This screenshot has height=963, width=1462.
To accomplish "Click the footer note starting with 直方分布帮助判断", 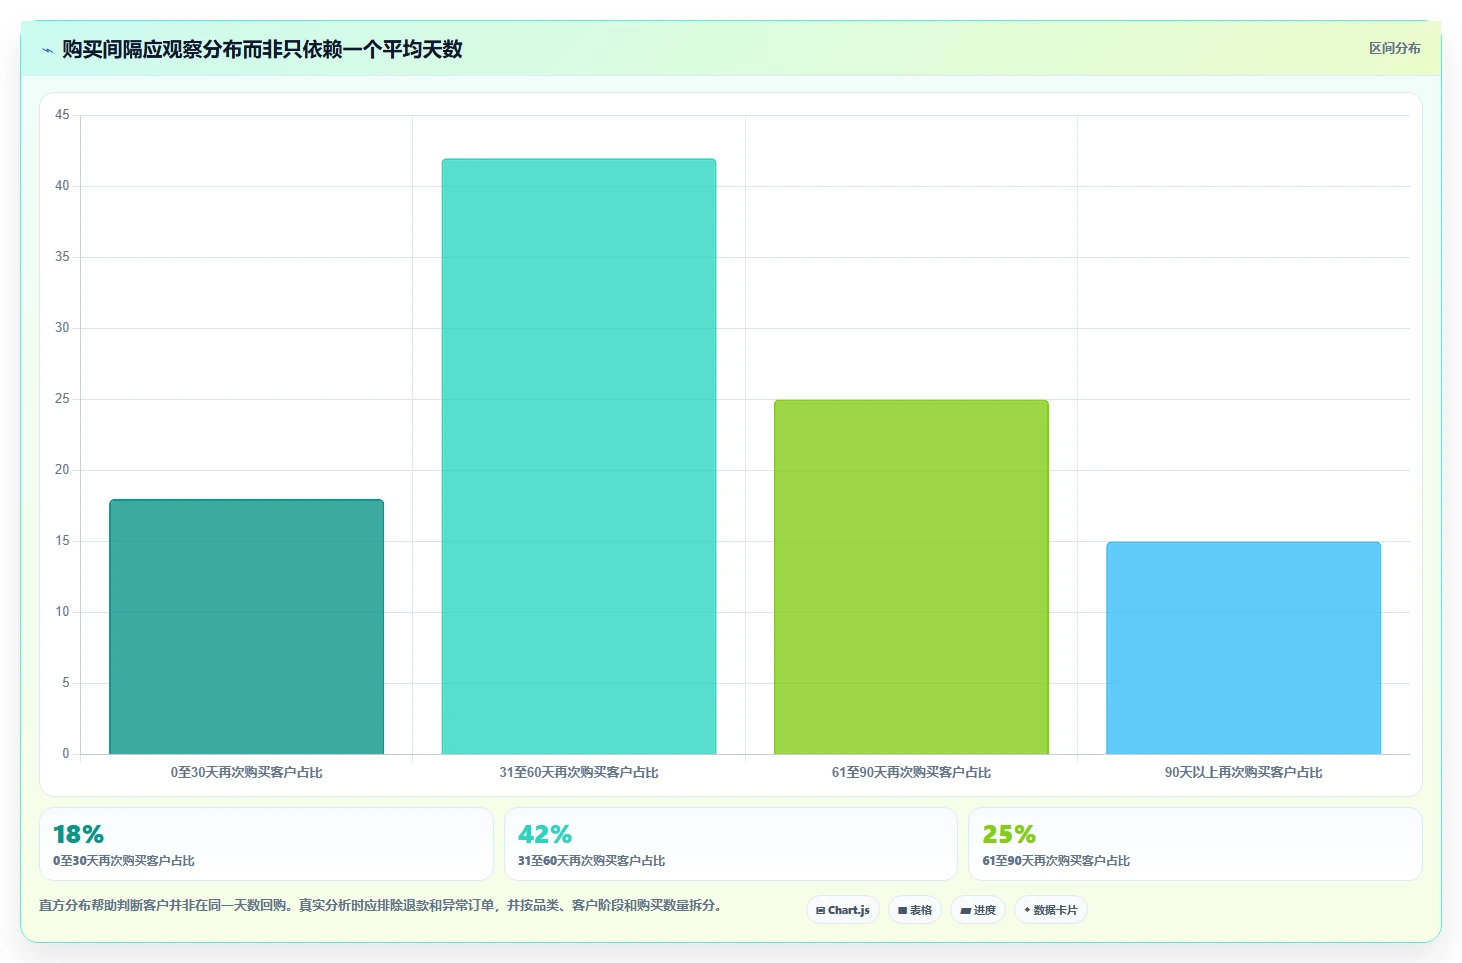I will [x=380, y=905].
